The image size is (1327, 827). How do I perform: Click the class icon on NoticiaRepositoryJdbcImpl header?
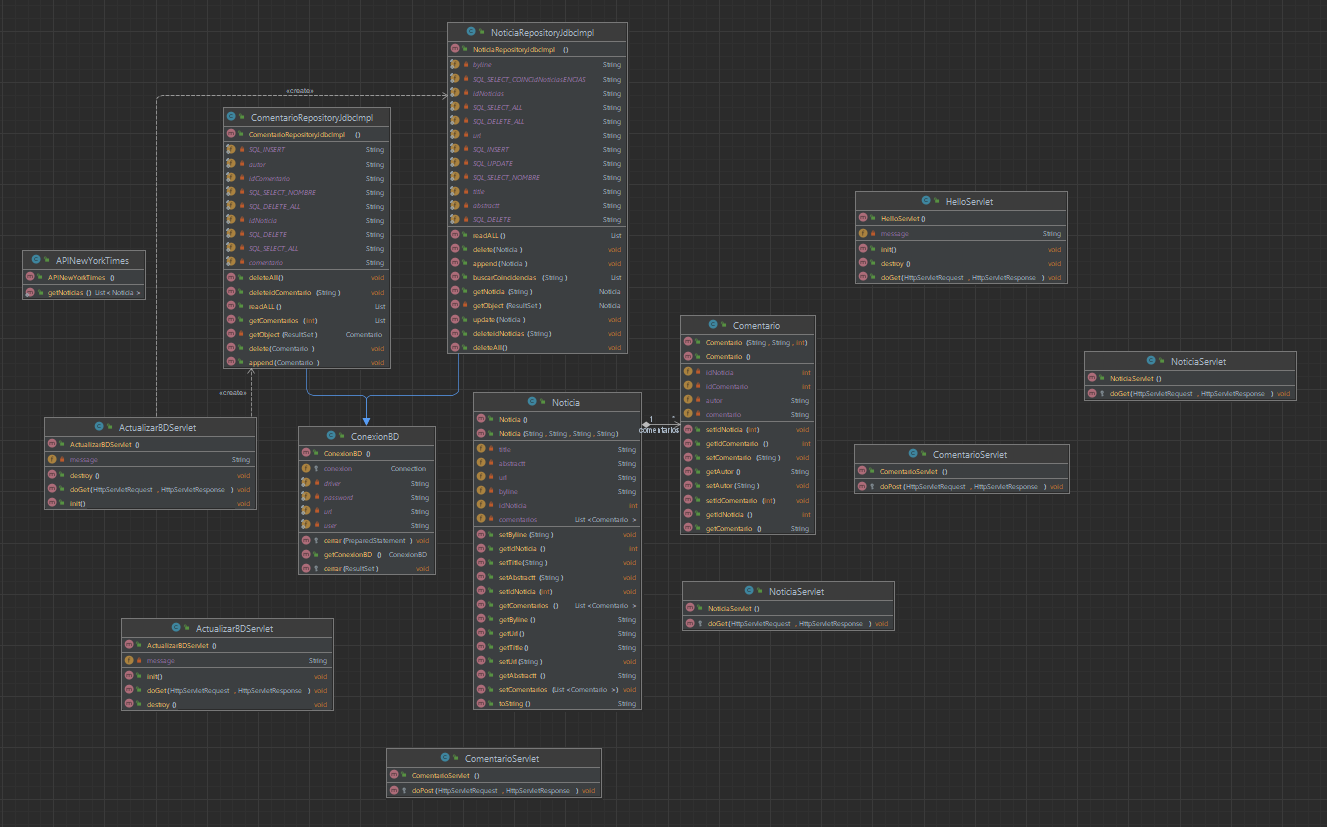471,31
